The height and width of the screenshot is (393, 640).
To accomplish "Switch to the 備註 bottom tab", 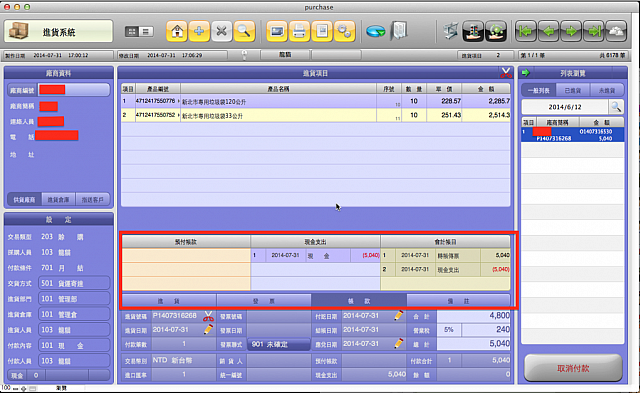I will coord(458,301).
